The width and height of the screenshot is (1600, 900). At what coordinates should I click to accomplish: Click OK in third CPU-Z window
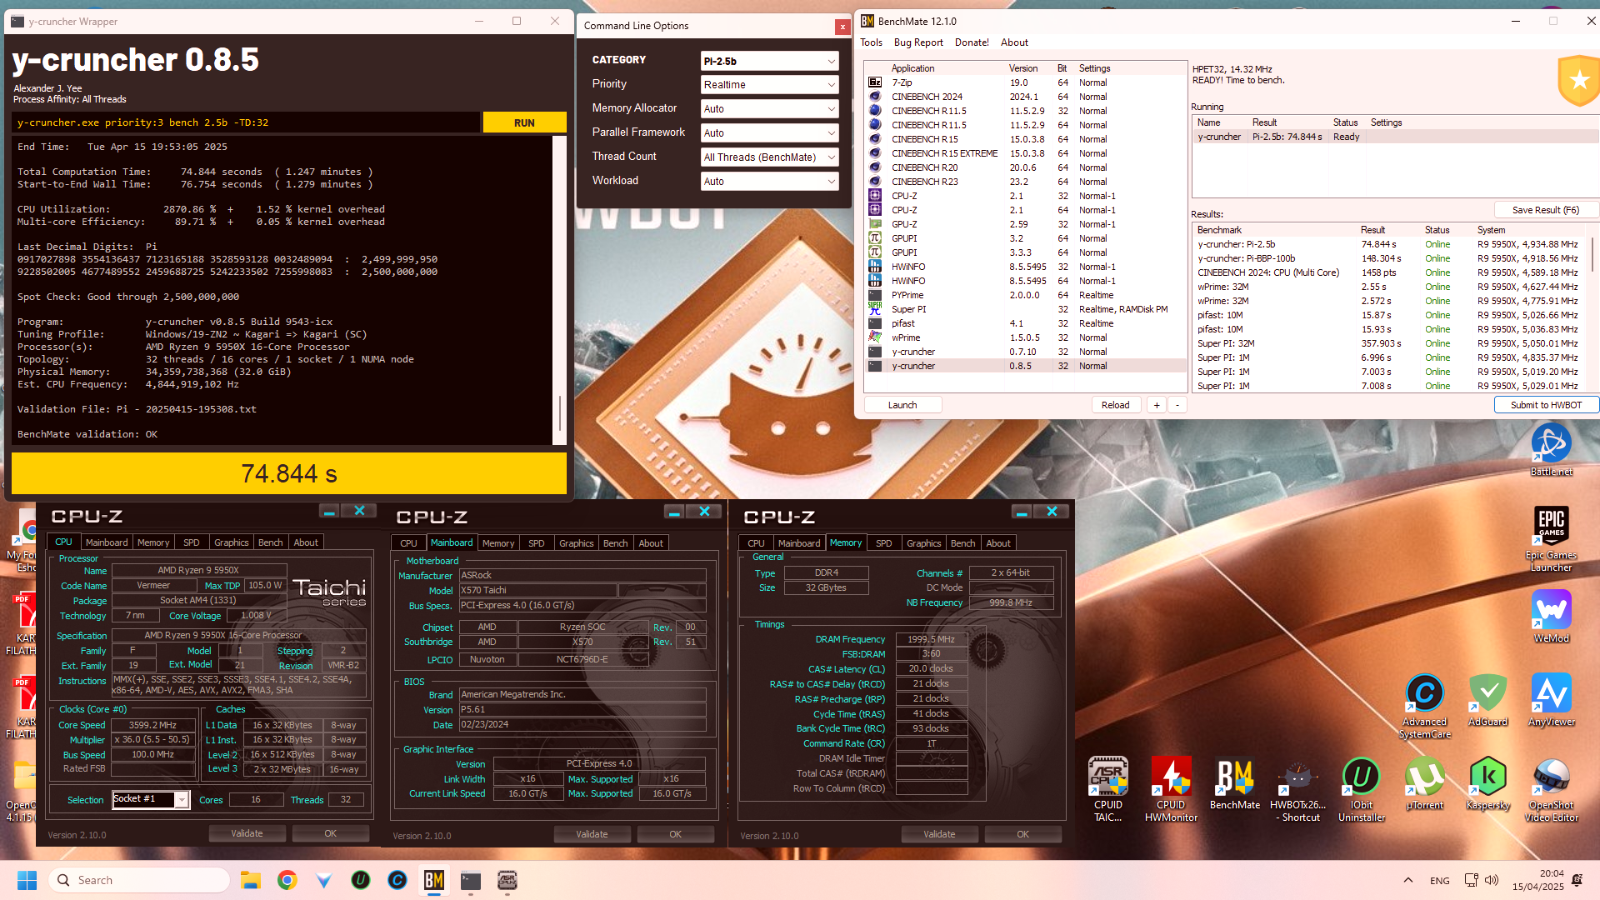click(1022, 834)
